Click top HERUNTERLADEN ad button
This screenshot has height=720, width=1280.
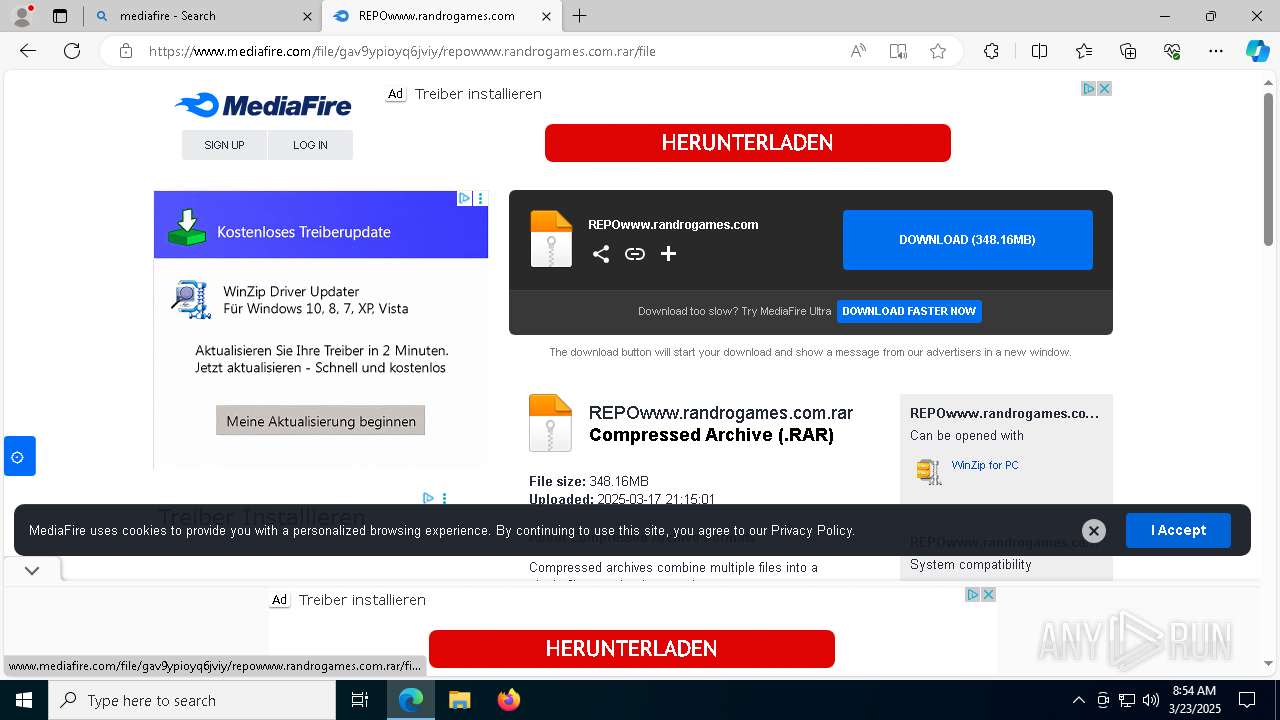coord(748,143)
